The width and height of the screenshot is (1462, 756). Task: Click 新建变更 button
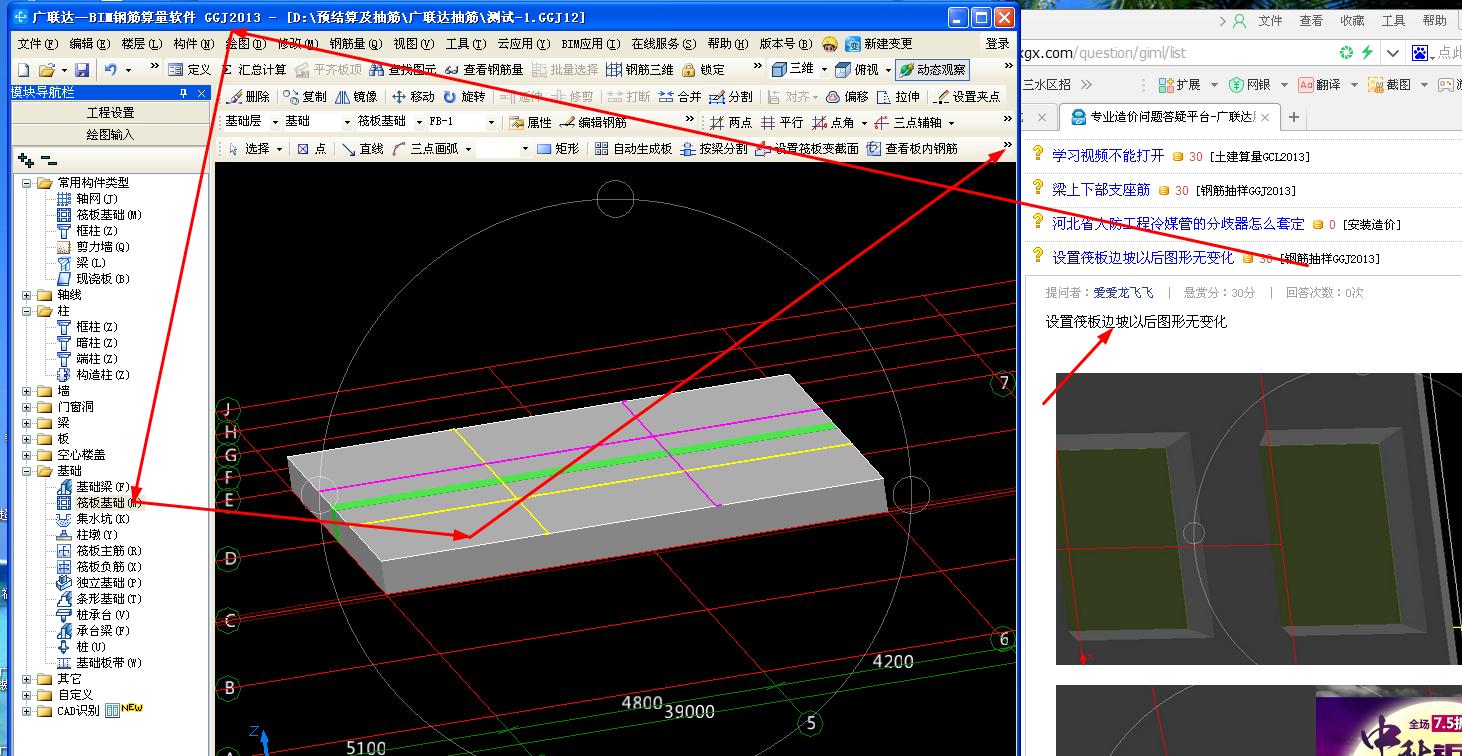[x=879, y=44]
